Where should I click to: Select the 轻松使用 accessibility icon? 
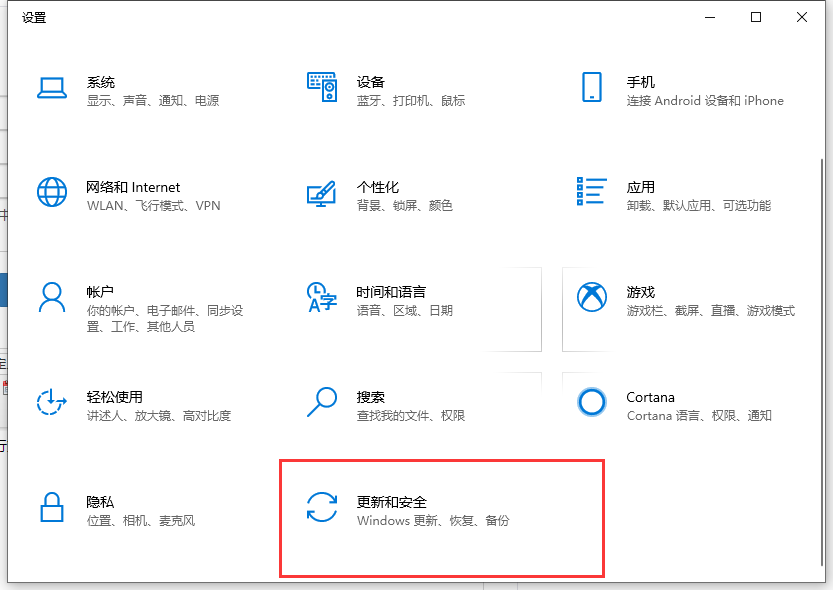tap(52, 402)
